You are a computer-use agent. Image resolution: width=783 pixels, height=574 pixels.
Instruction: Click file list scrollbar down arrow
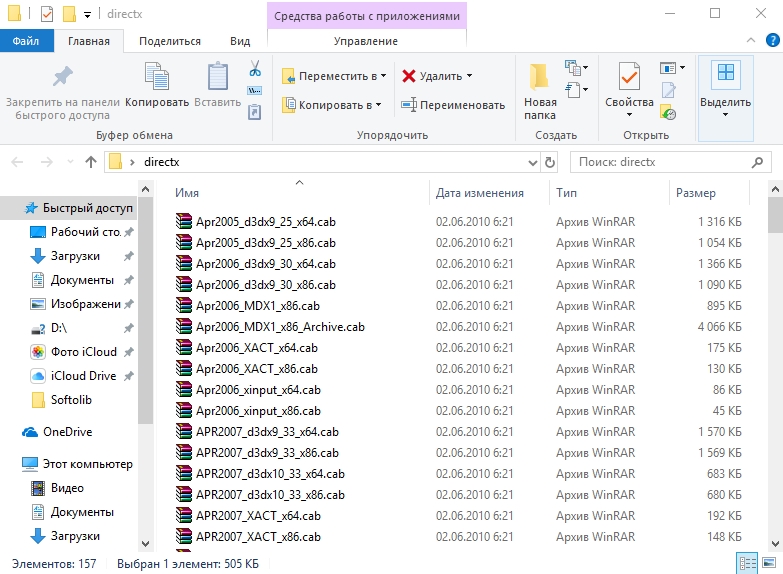pyautogui.click(x=775, y=544)
